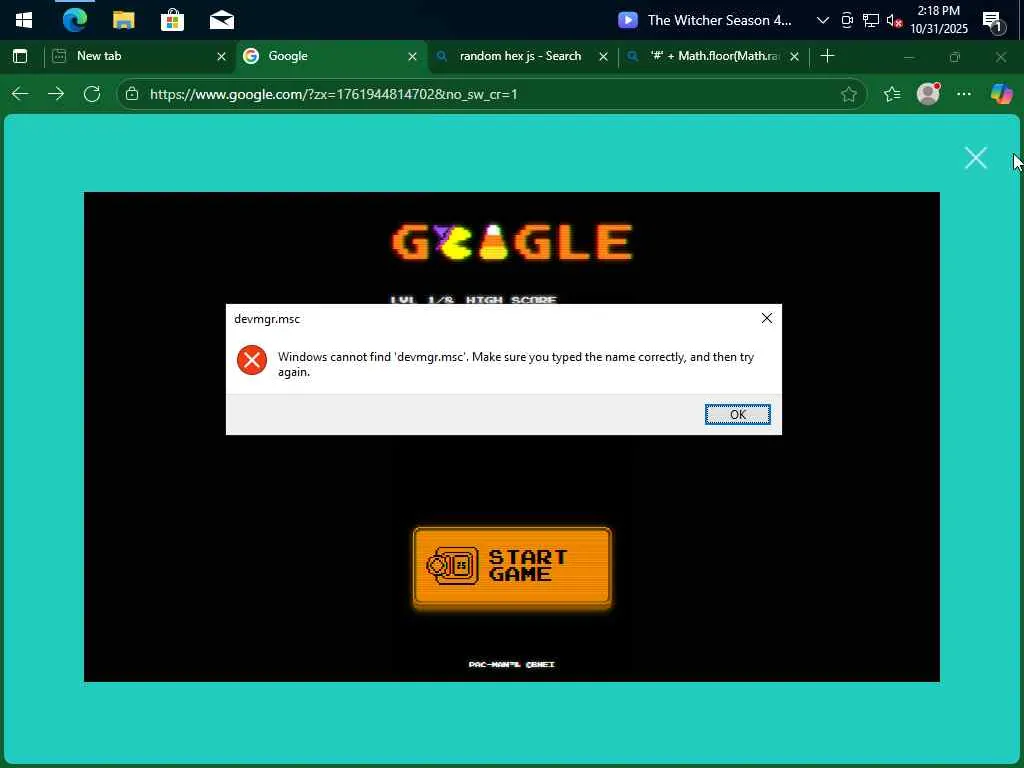
Task: Open the notification center icon
Action: point(993,22)
